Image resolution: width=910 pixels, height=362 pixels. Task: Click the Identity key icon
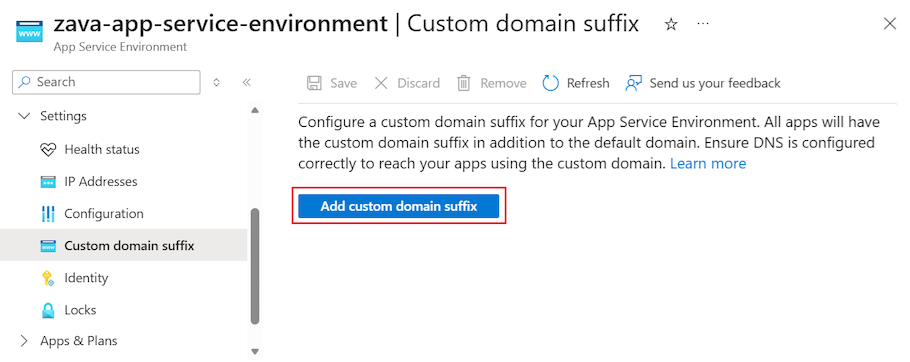48,278
